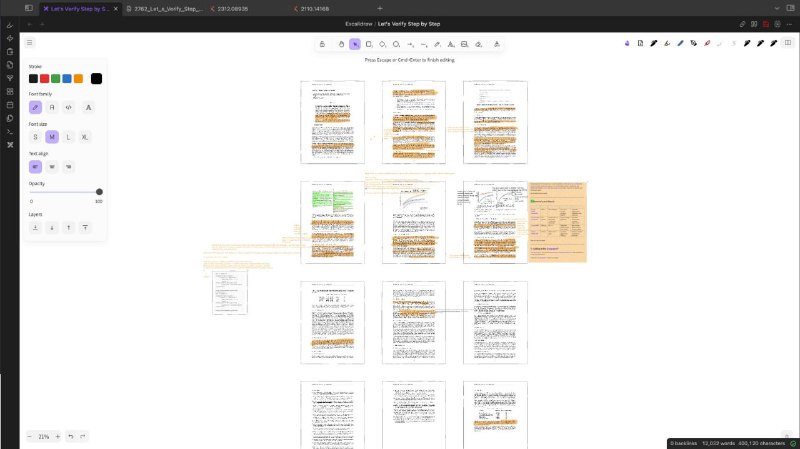The image size is (800, 449).
Task: Select the Hand panning tool
Action: pos(341,44)
